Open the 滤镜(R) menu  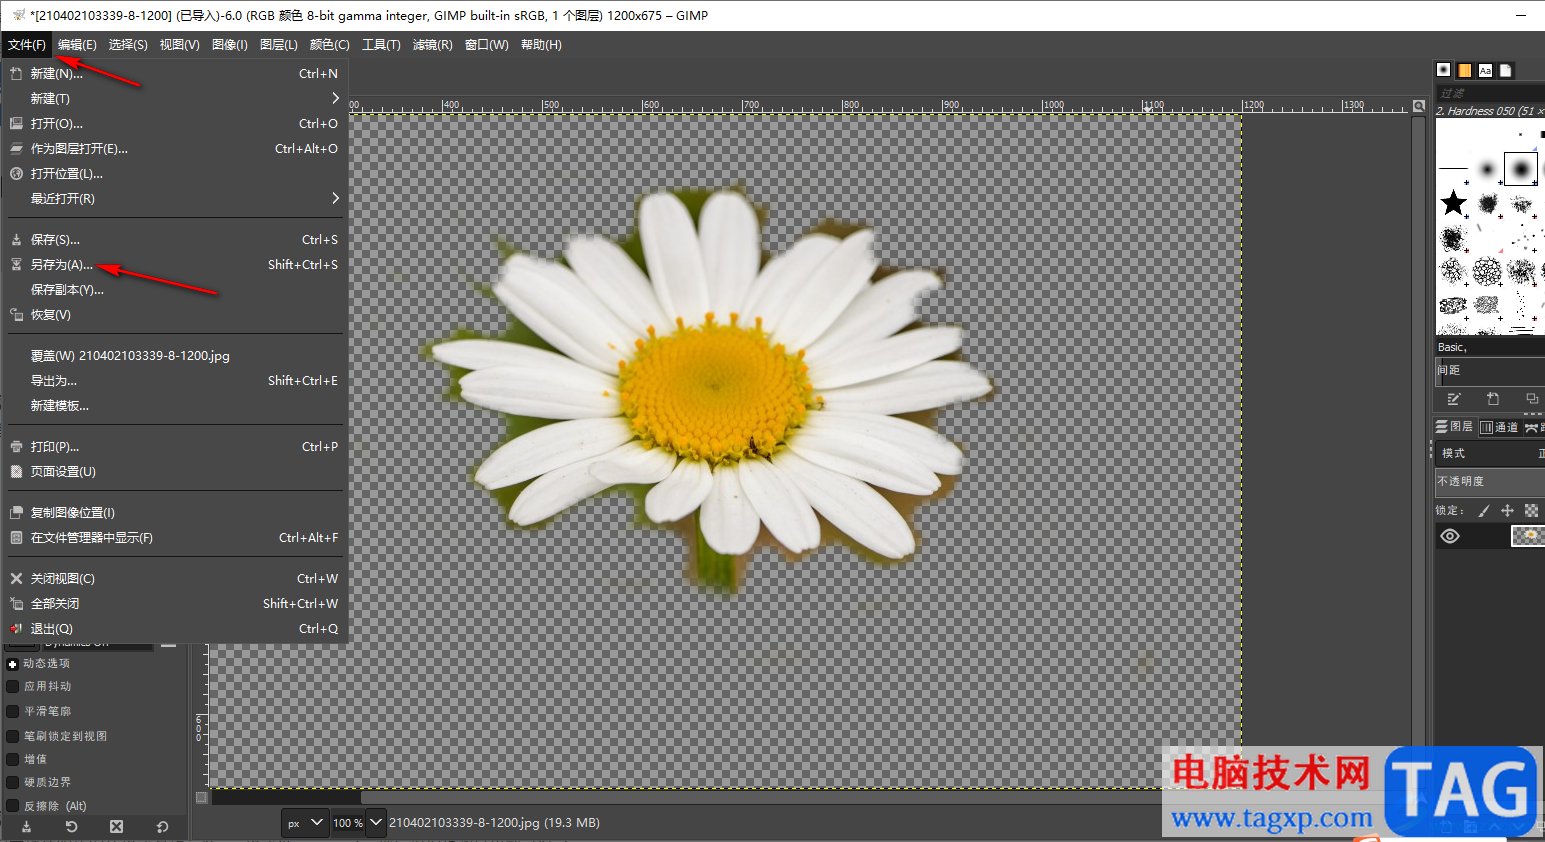tap(433, 44)
